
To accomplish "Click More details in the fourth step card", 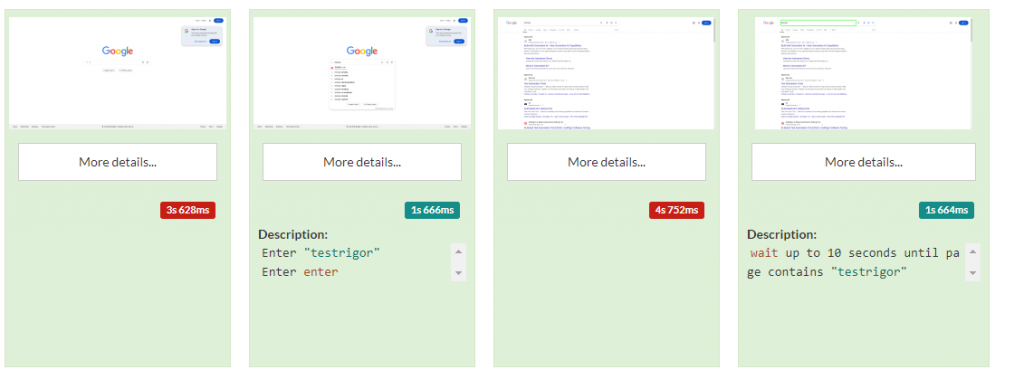I will (x=863, y=162).
